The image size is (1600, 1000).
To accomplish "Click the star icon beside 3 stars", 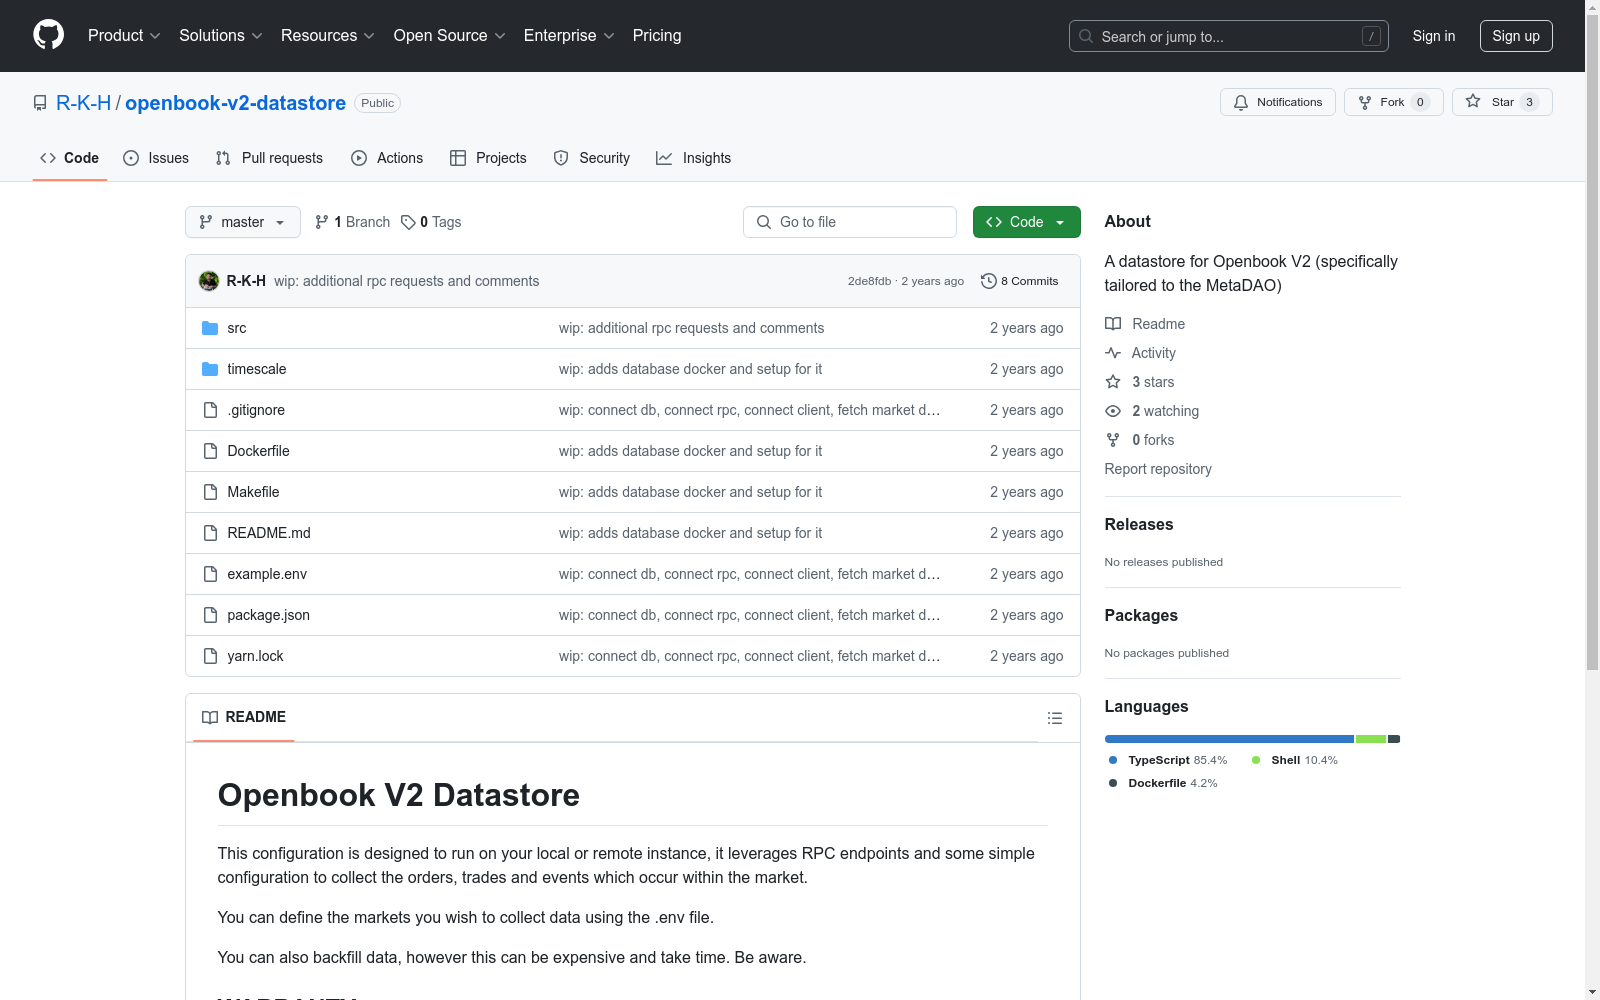I will 1113,382.
